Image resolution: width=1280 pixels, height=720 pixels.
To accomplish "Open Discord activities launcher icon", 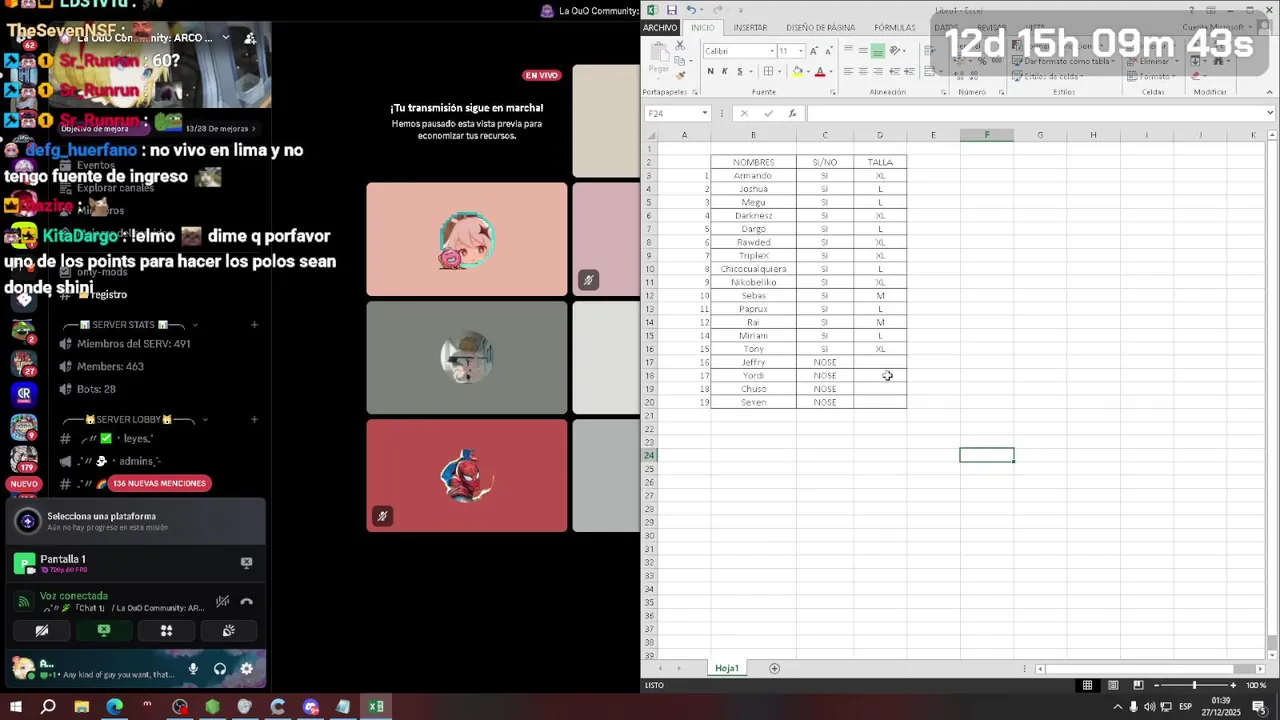I will coord(166,631).
